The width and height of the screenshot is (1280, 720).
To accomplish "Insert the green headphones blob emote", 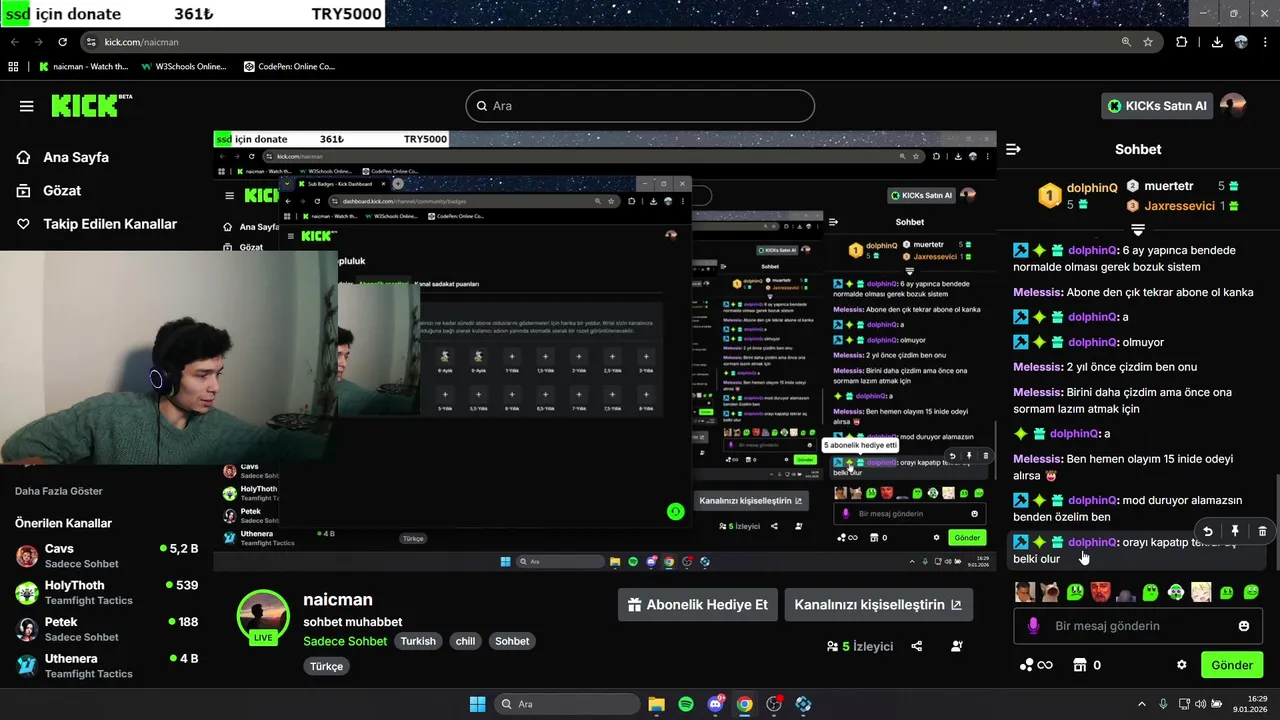I will point(1176,592).
